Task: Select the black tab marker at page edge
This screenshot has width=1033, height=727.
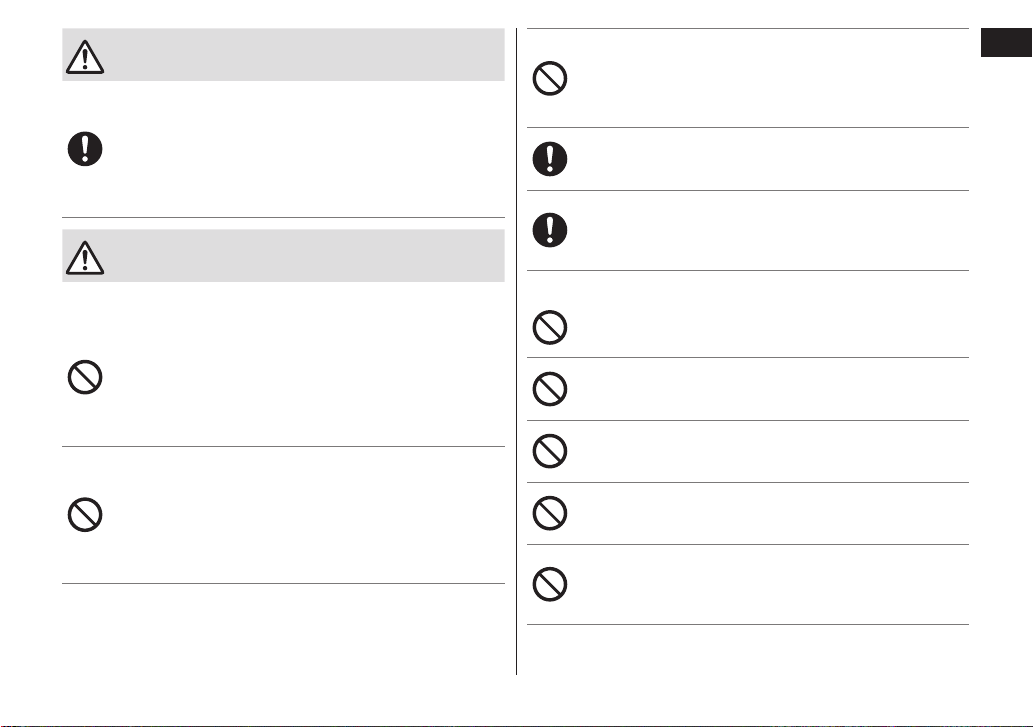Action: point(1007,43)
